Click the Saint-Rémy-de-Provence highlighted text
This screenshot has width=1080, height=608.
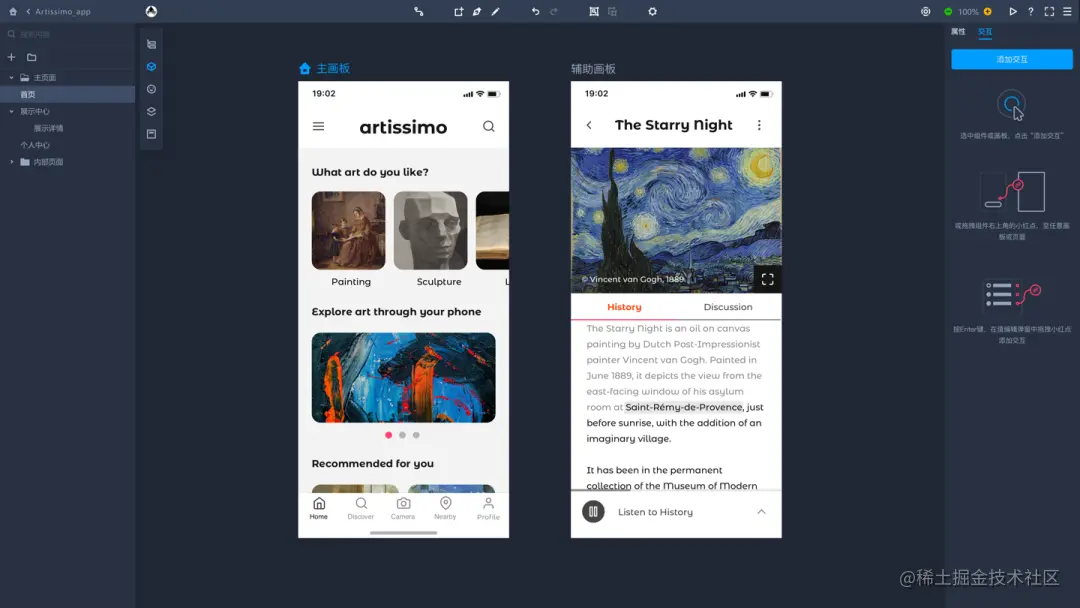coord(684,407)
